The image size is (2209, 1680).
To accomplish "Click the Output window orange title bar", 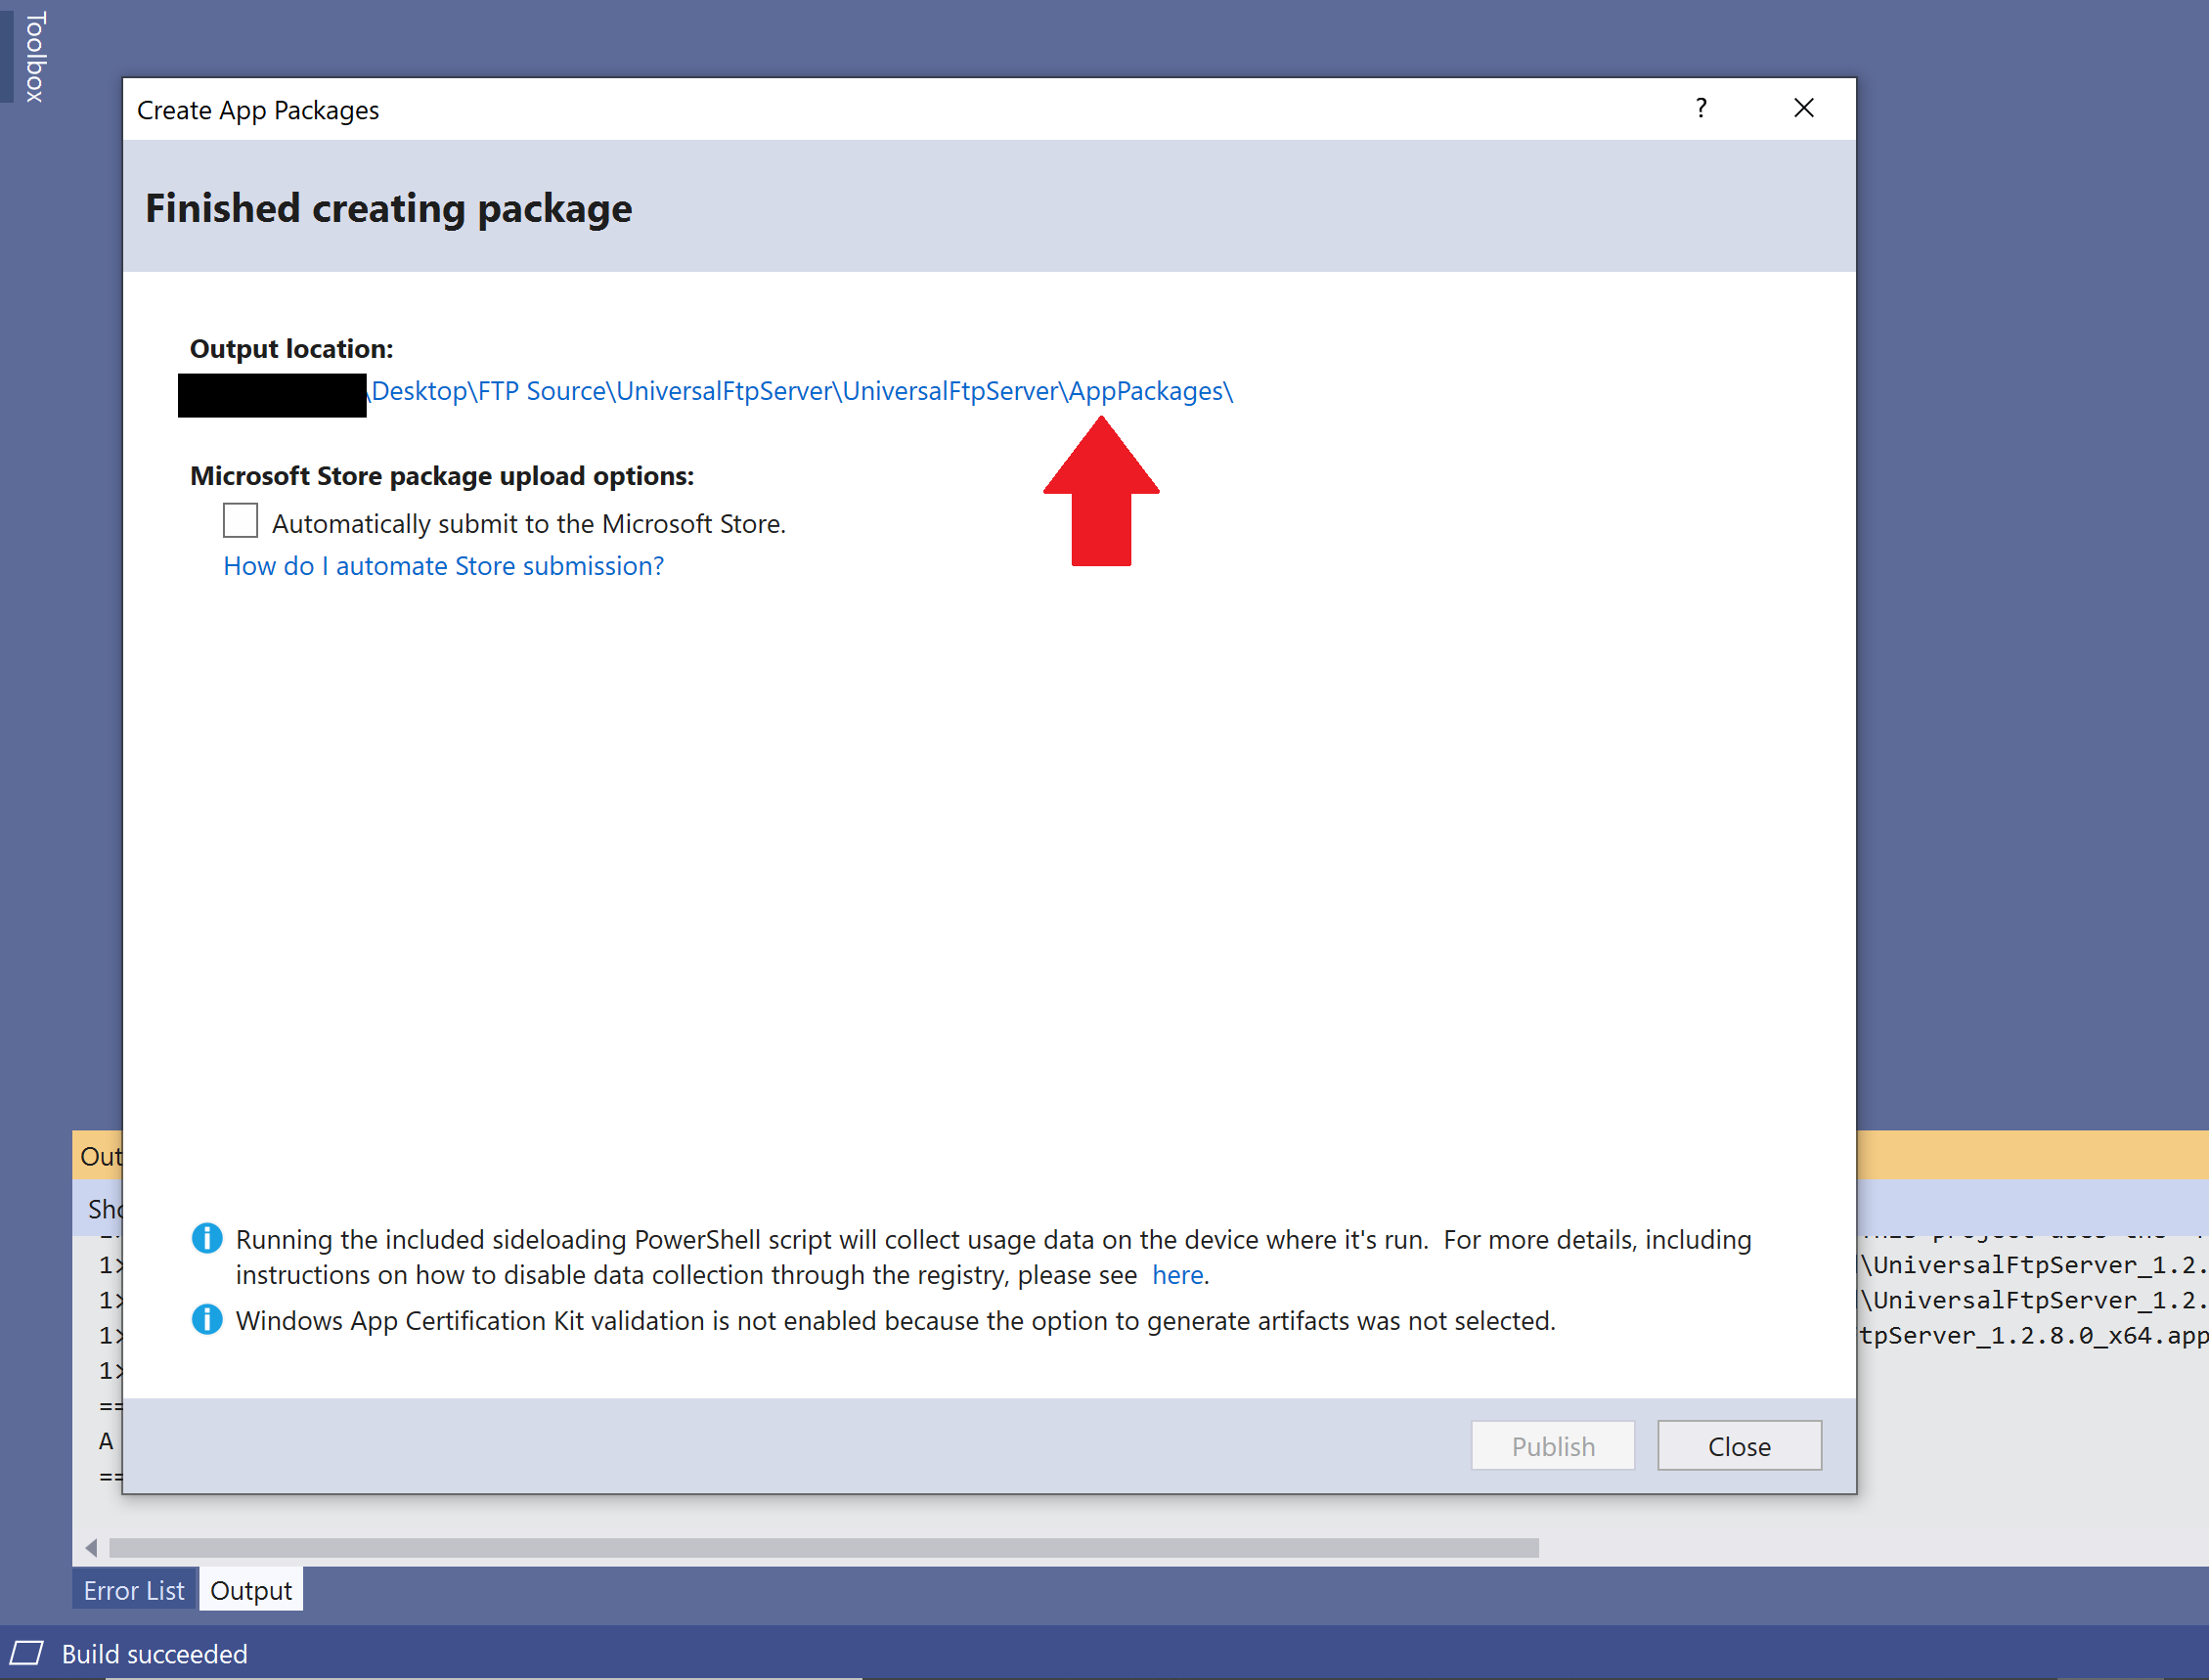I will [2030, 1155].
